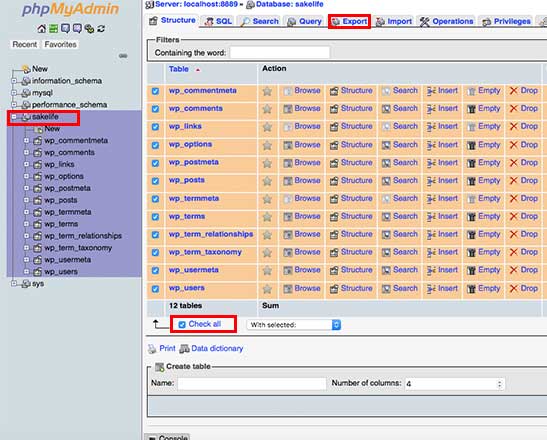Image resolution: width=547 pixels, height=440 pixels.
Task: Expand wp_users table in sidebar tree
Action: (x=26, y=271)
